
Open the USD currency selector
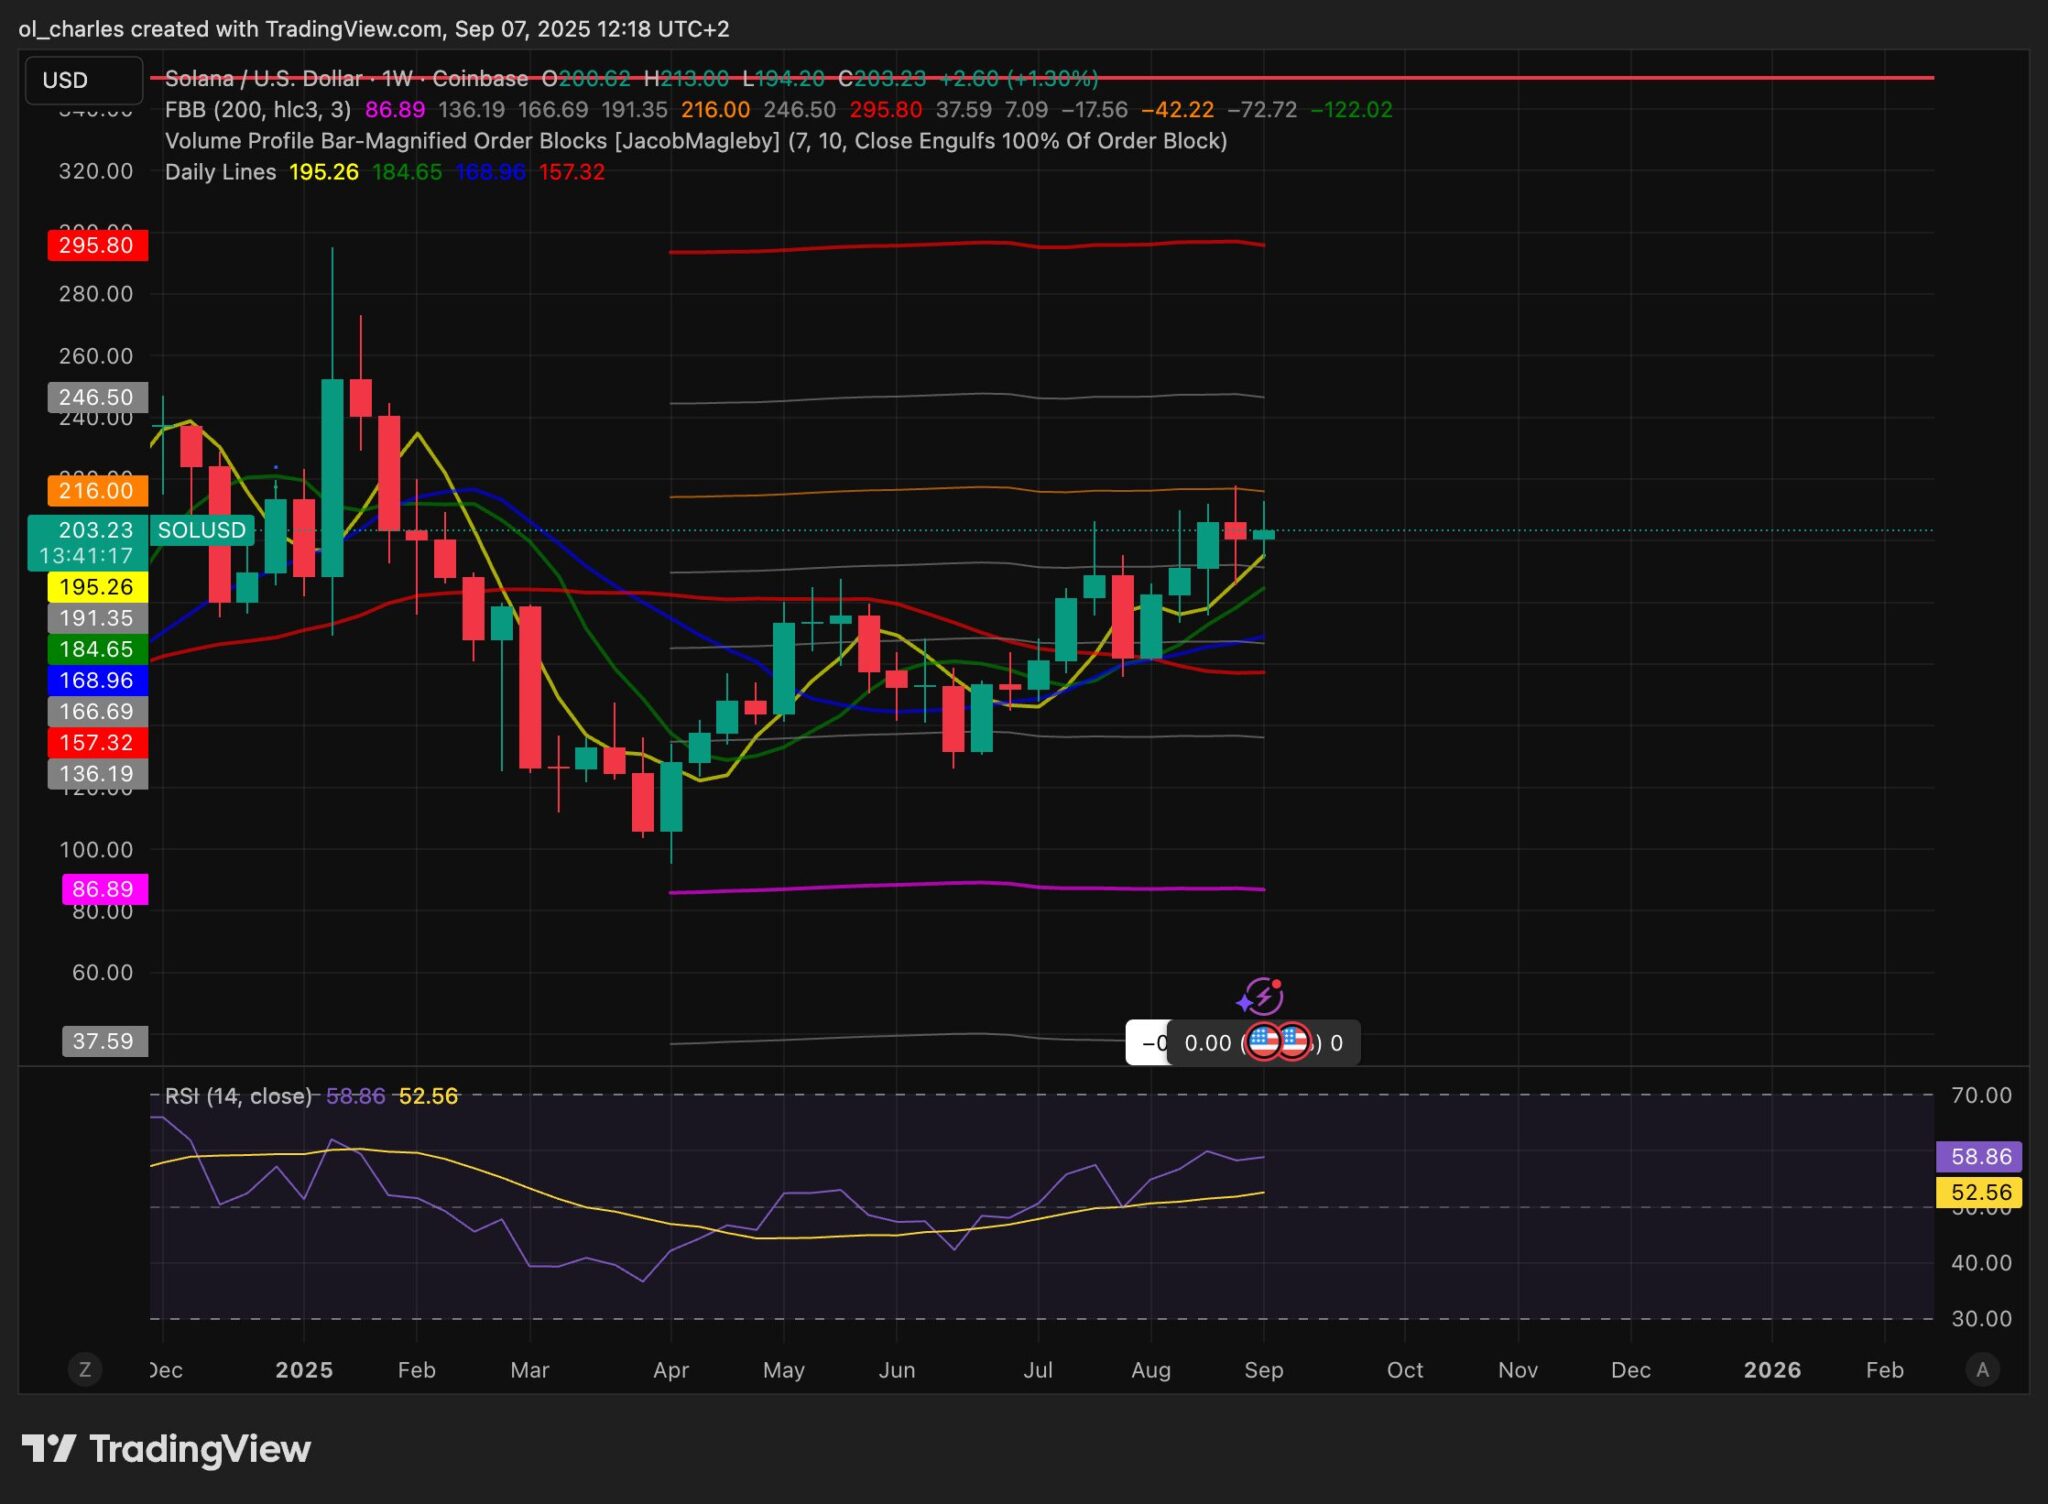coord(83,80)
